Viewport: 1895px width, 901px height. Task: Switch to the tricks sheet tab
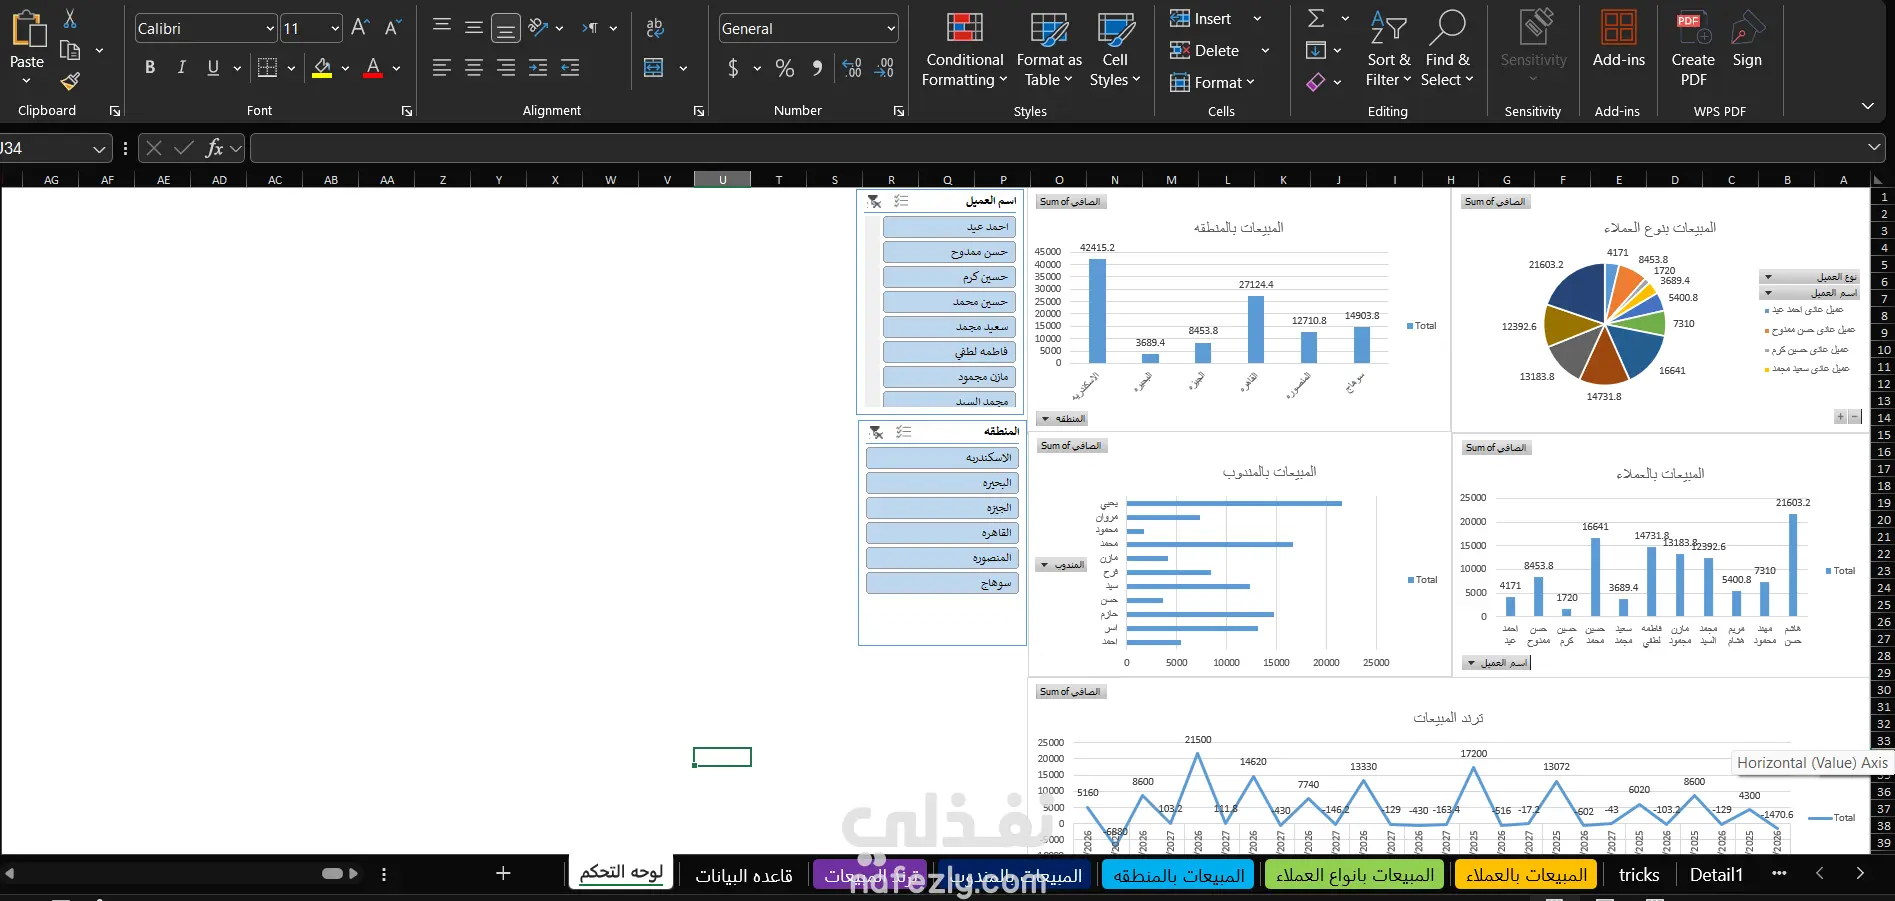[1639, 876]
